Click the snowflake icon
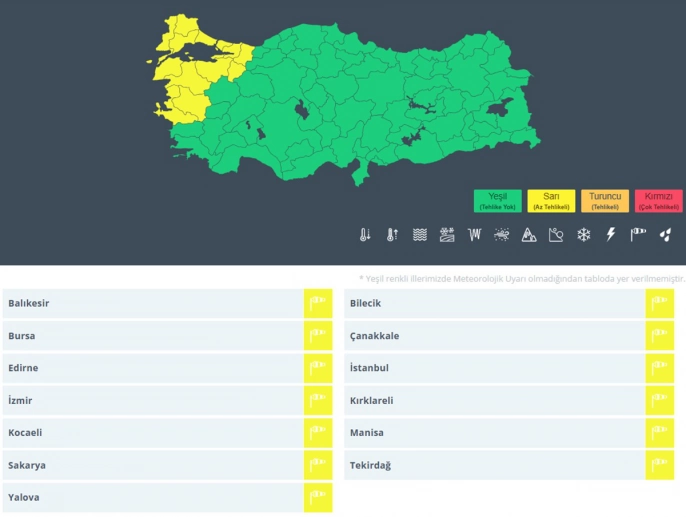 point(583,235)
